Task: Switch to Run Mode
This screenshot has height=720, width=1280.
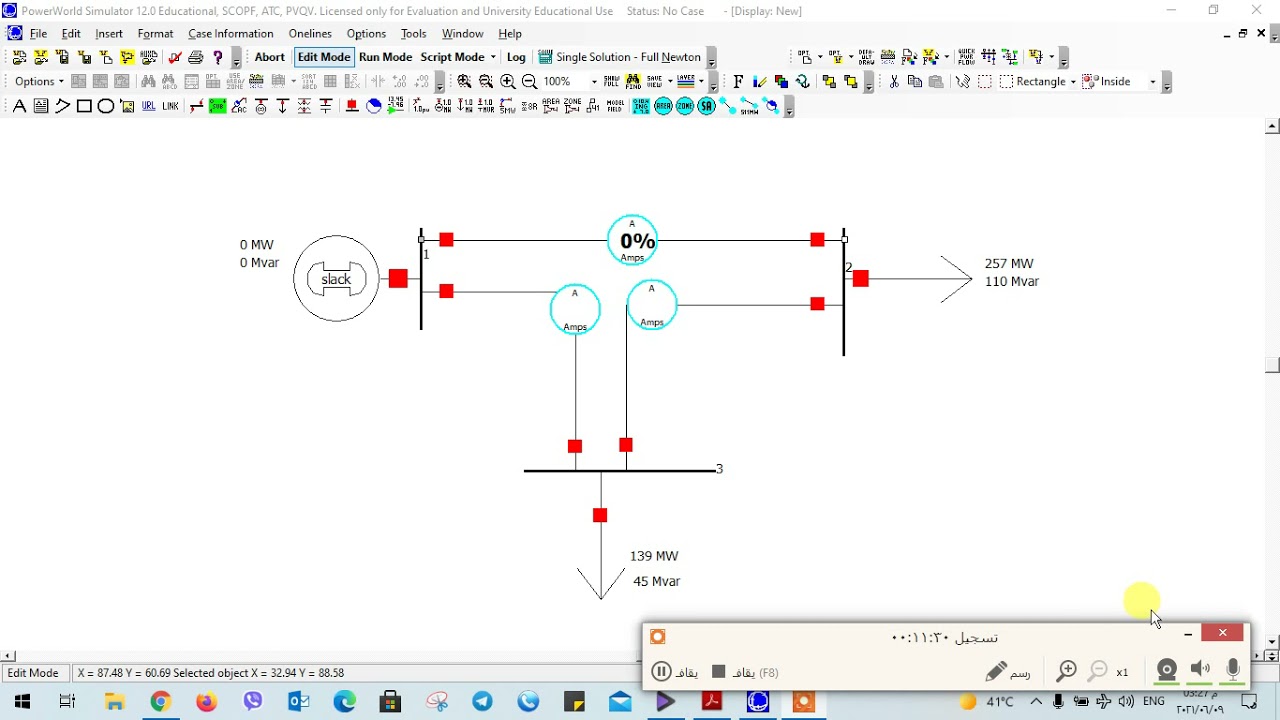Action: pos(385,57)
